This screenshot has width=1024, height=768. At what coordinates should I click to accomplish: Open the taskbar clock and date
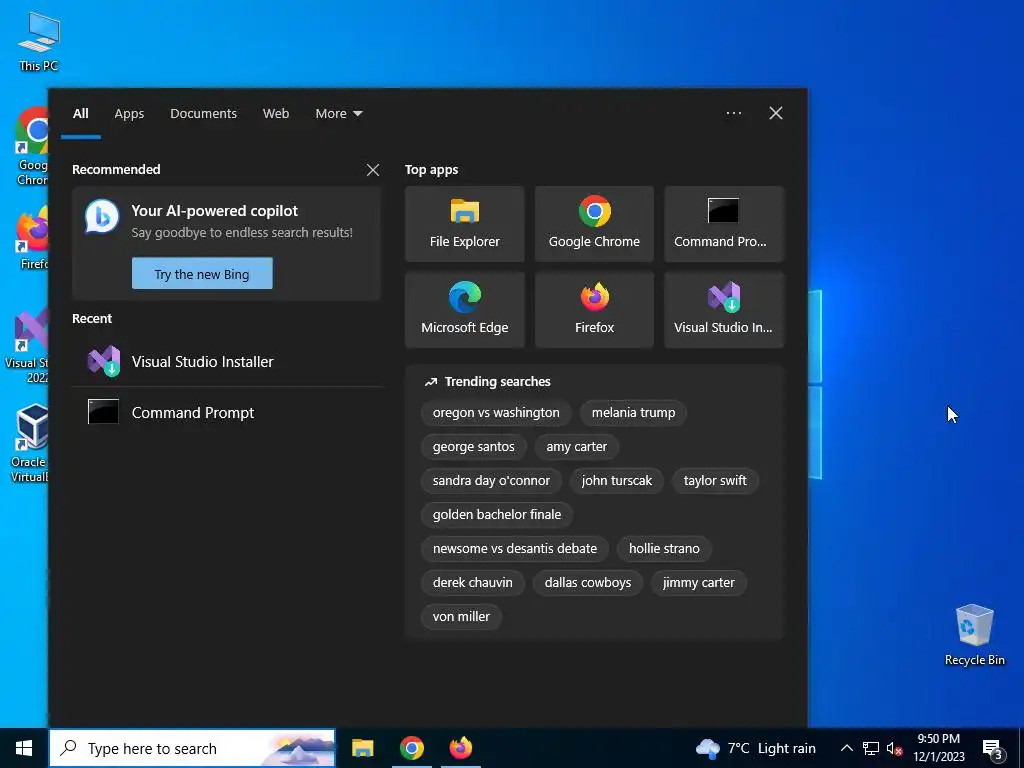click(x=938, y=748)
